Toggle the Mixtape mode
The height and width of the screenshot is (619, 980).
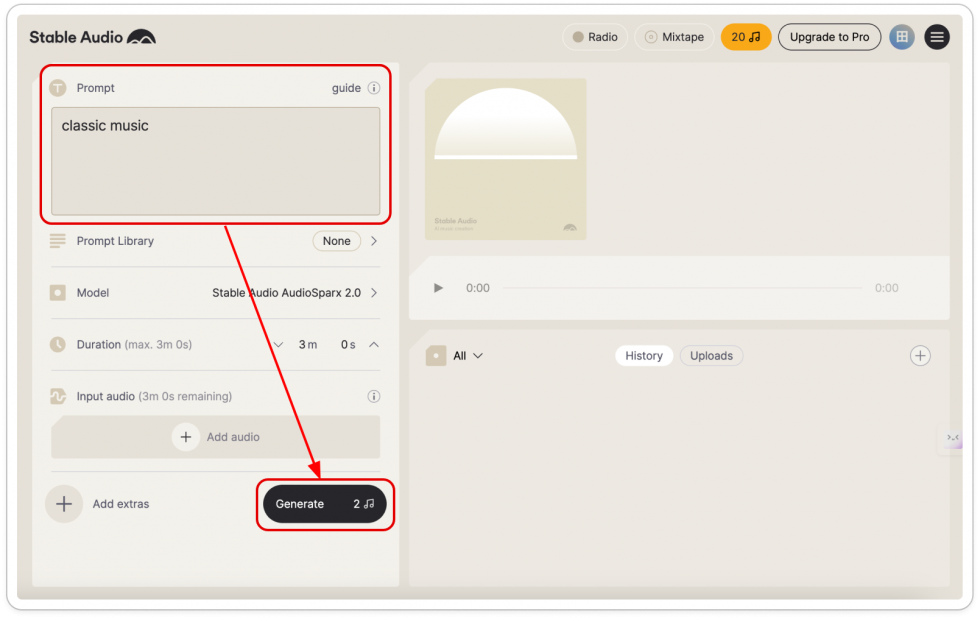pyautogui.click(x=673, y=37)
